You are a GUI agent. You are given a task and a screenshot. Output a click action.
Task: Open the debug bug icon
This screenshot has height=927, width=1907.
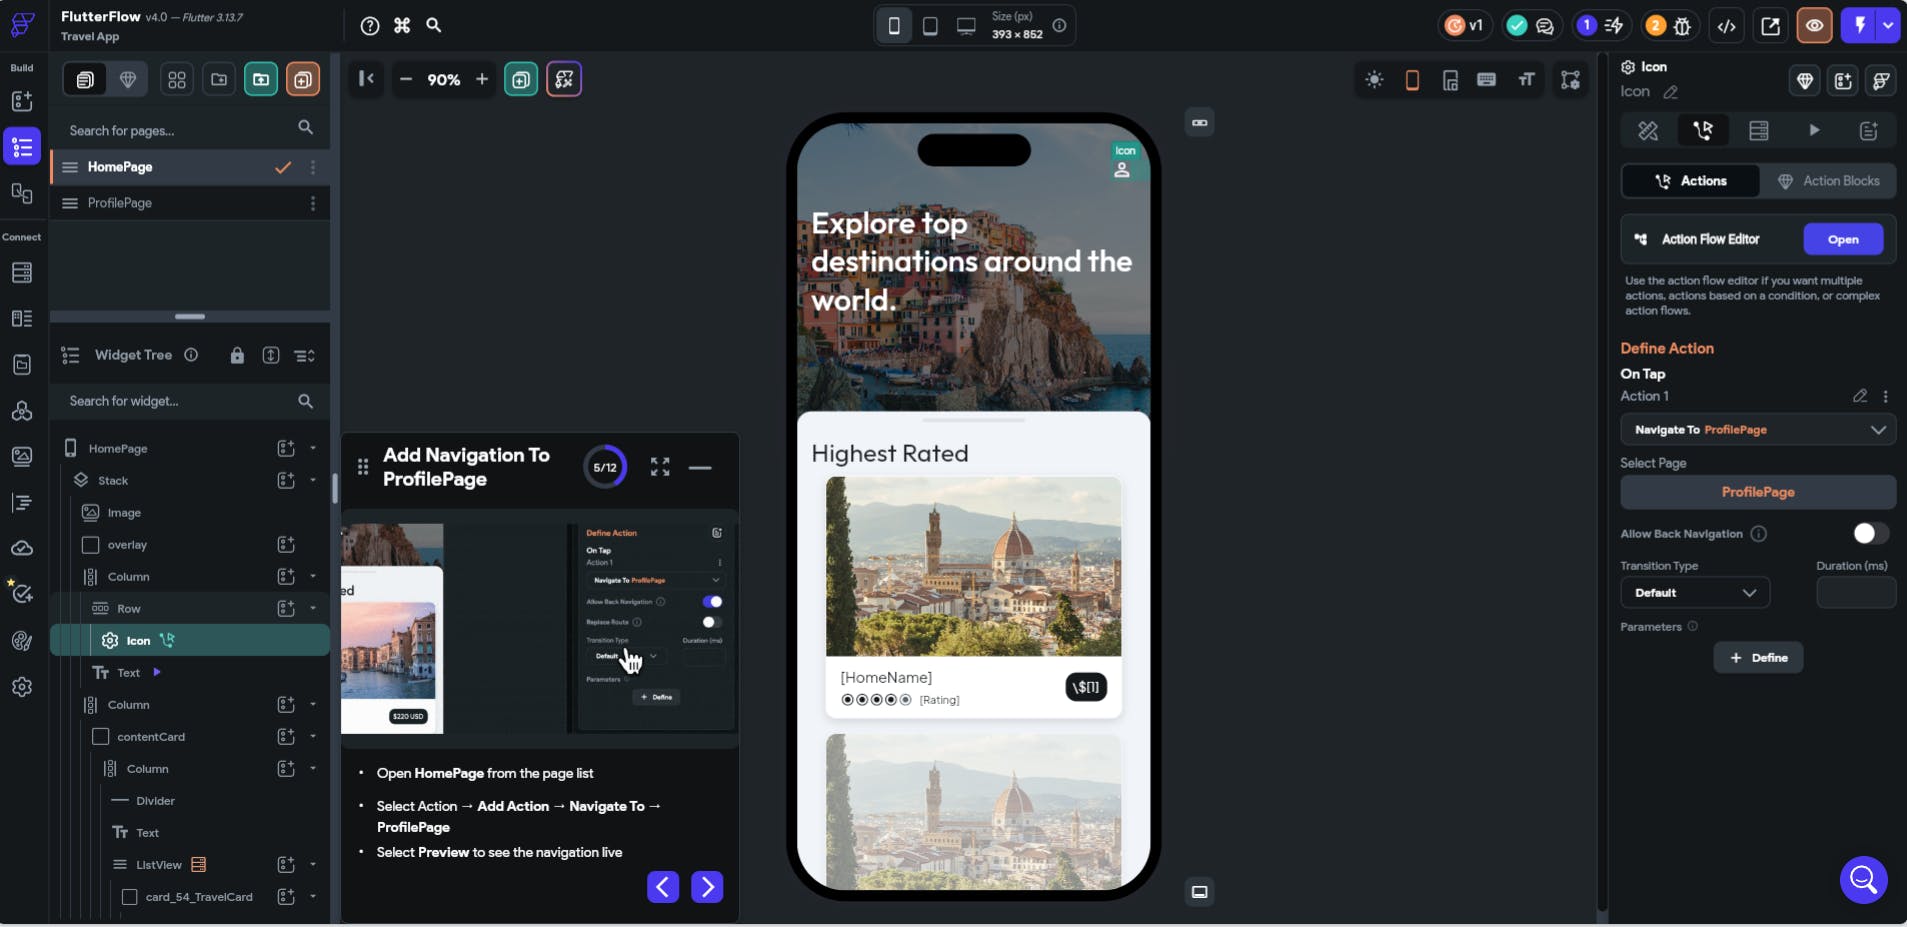(1683, 26)
